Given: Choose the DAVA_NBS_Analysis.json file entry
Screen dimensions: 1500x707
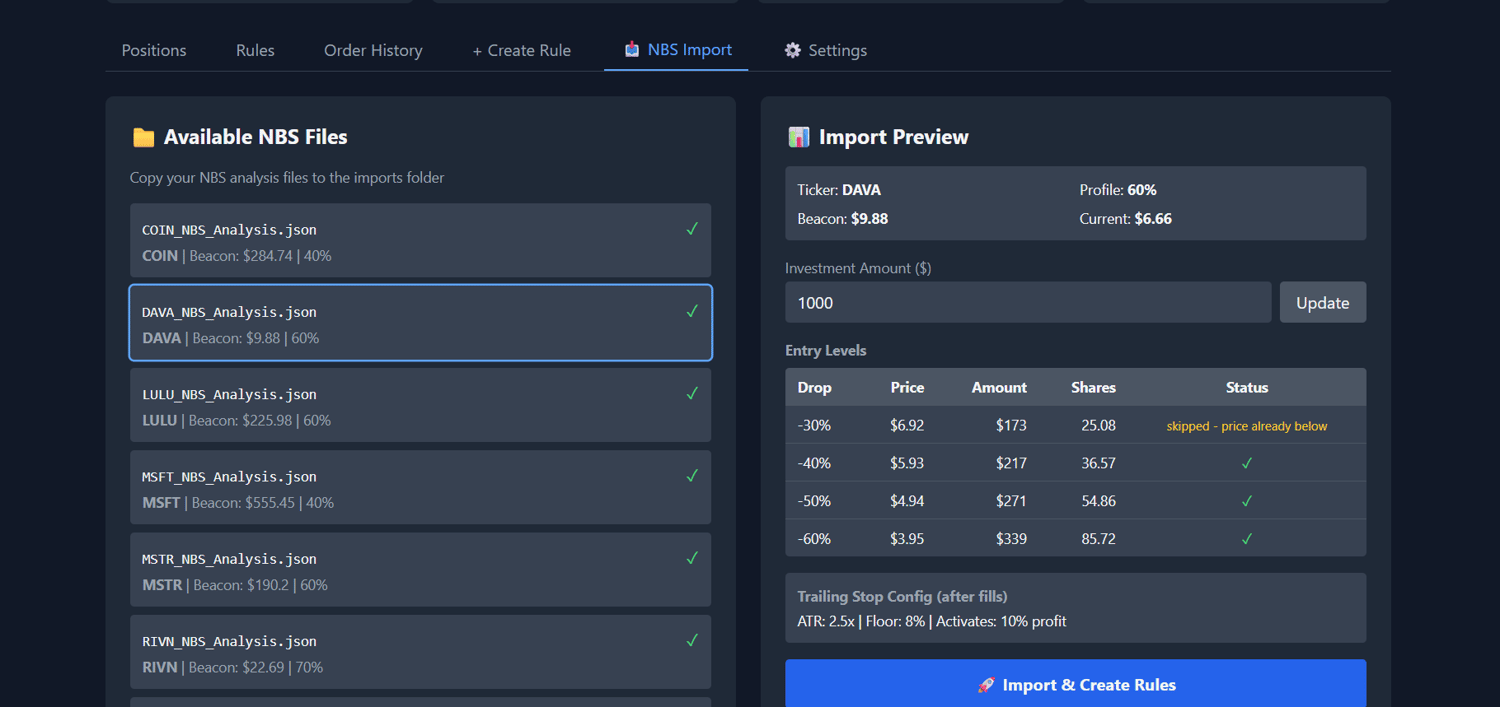Looking at the screenshot, I should [x=420, y=324].
